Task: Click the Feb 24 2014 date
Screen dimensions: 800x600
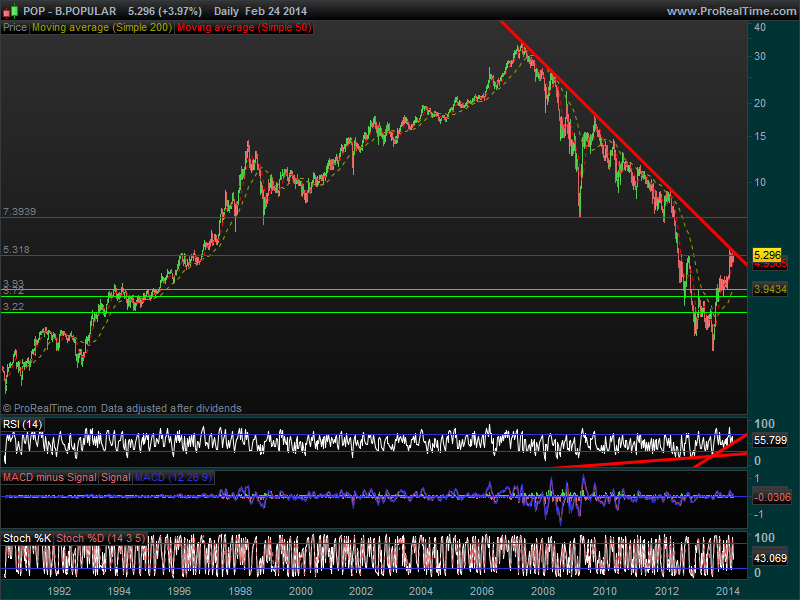Action: [276, 11]
